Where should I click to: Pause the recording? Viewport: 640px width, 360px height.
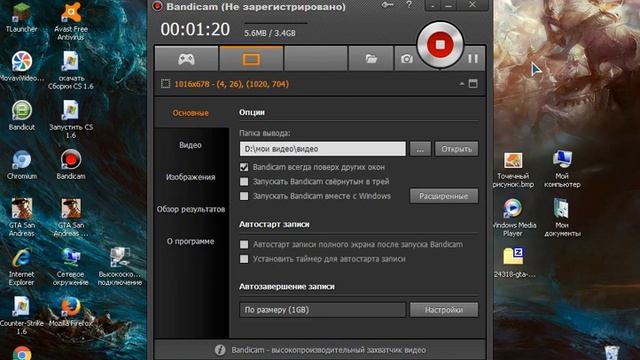click(473, 59)
